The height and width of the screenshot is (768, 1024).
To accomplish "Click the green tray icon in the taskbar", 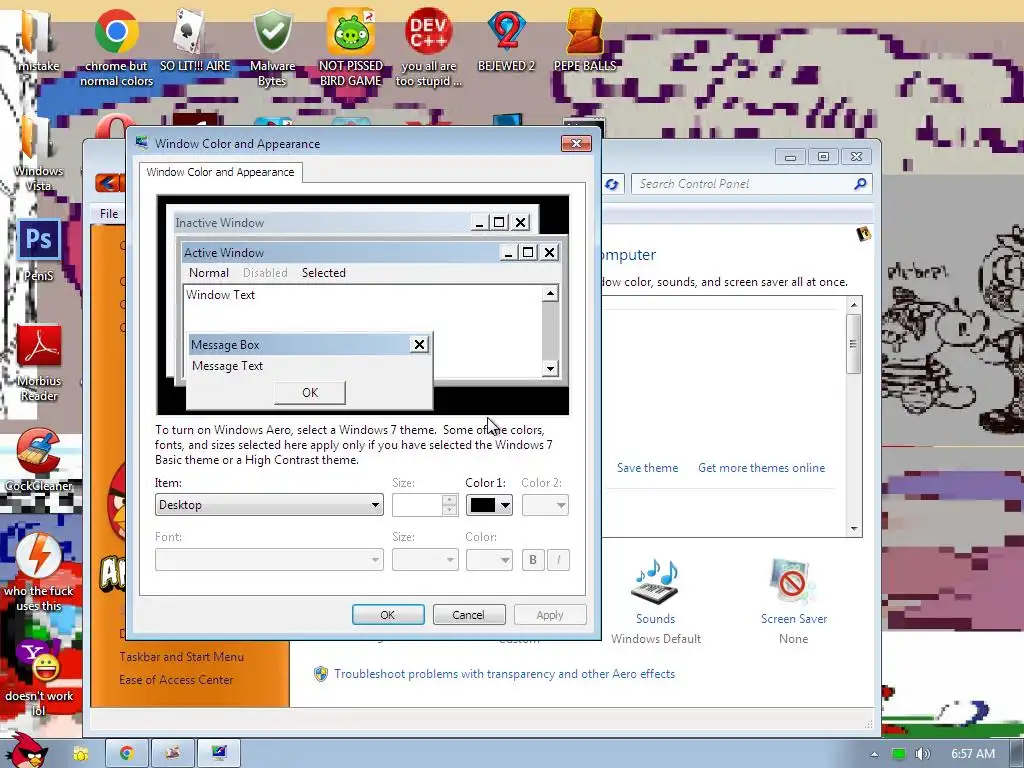I will (899, 754).
